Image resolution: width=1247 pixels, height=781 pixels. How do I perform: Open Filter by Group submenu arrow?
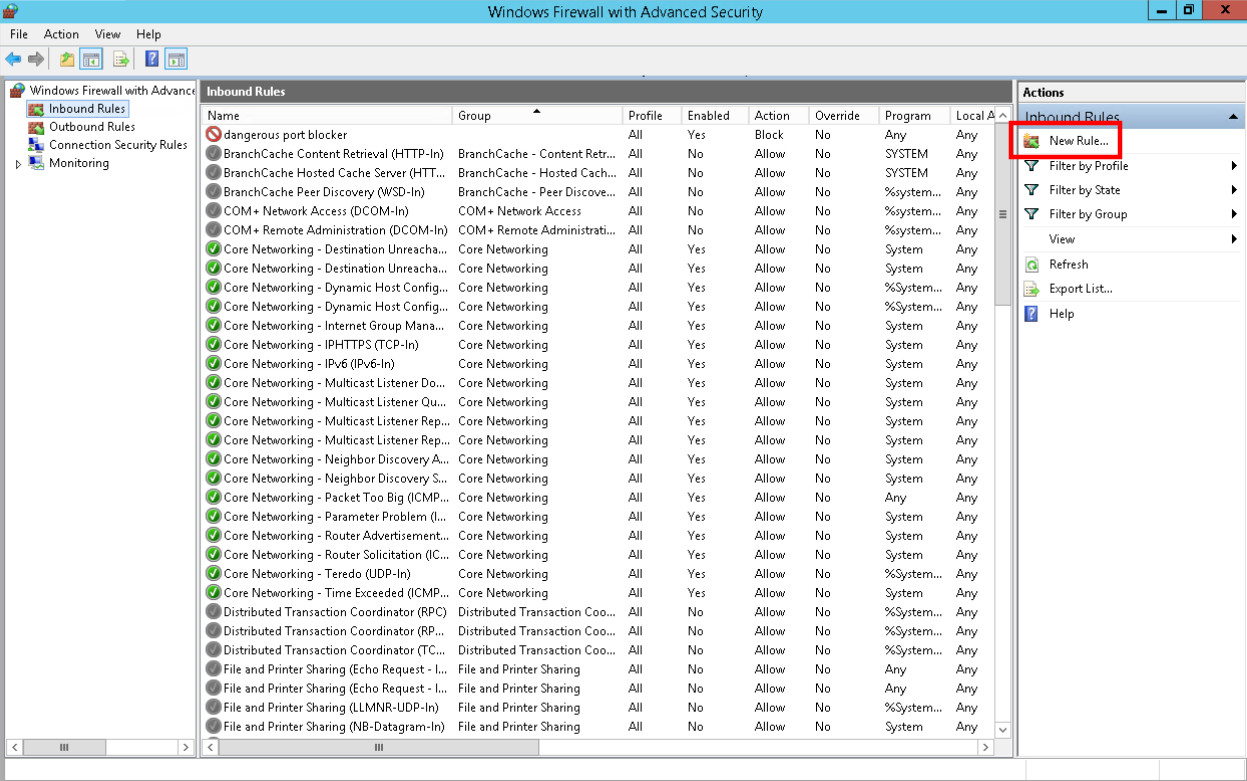coord(1235,214)
